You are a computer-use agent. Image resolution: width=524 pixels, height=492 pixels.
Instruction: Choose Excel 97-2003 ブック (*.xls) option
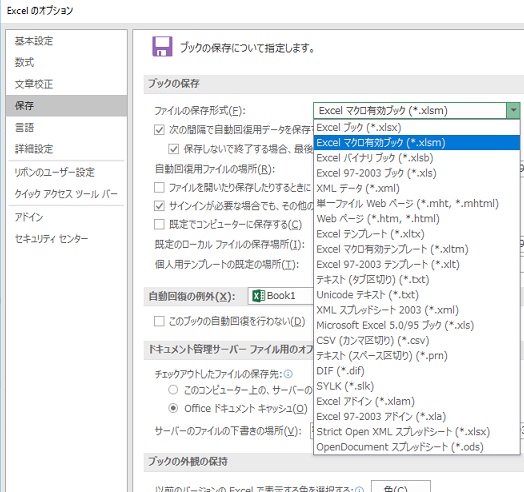point(417,173)
